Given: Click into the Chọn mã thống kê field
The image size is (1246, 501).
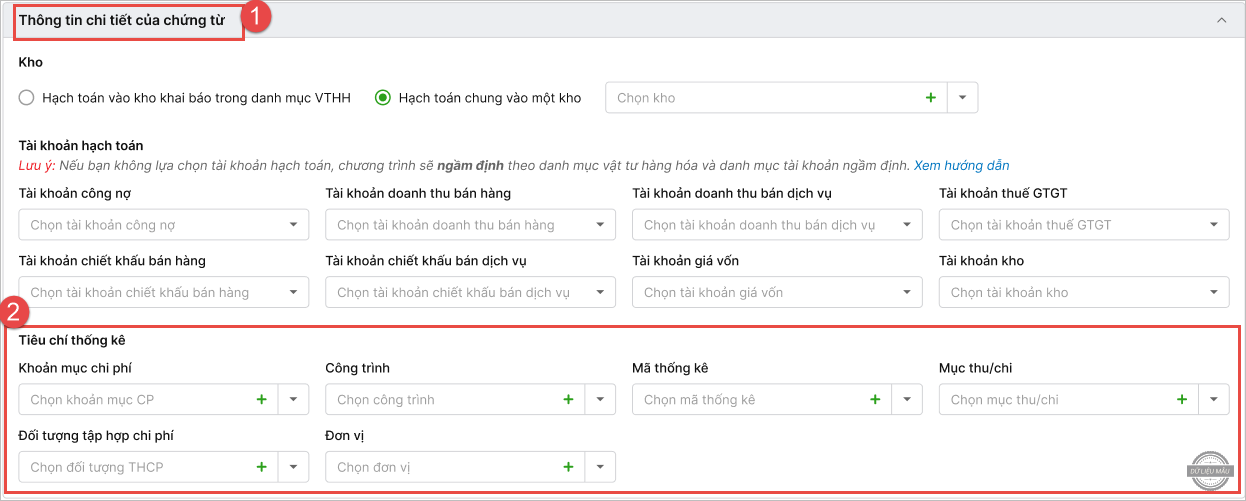Looking at the screenshot, I should 745,400.
